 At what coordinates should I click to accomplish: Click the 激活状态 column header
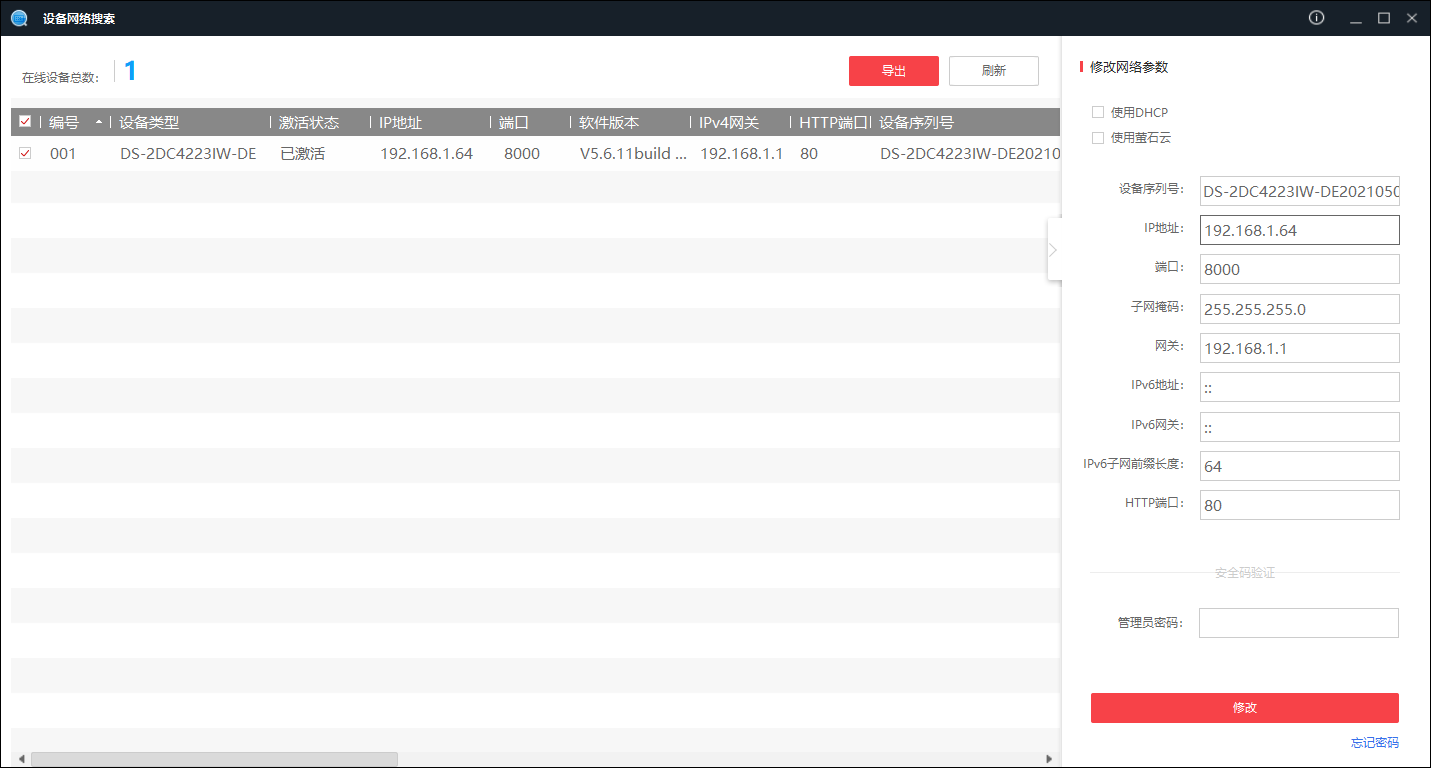tap(309, 122)
